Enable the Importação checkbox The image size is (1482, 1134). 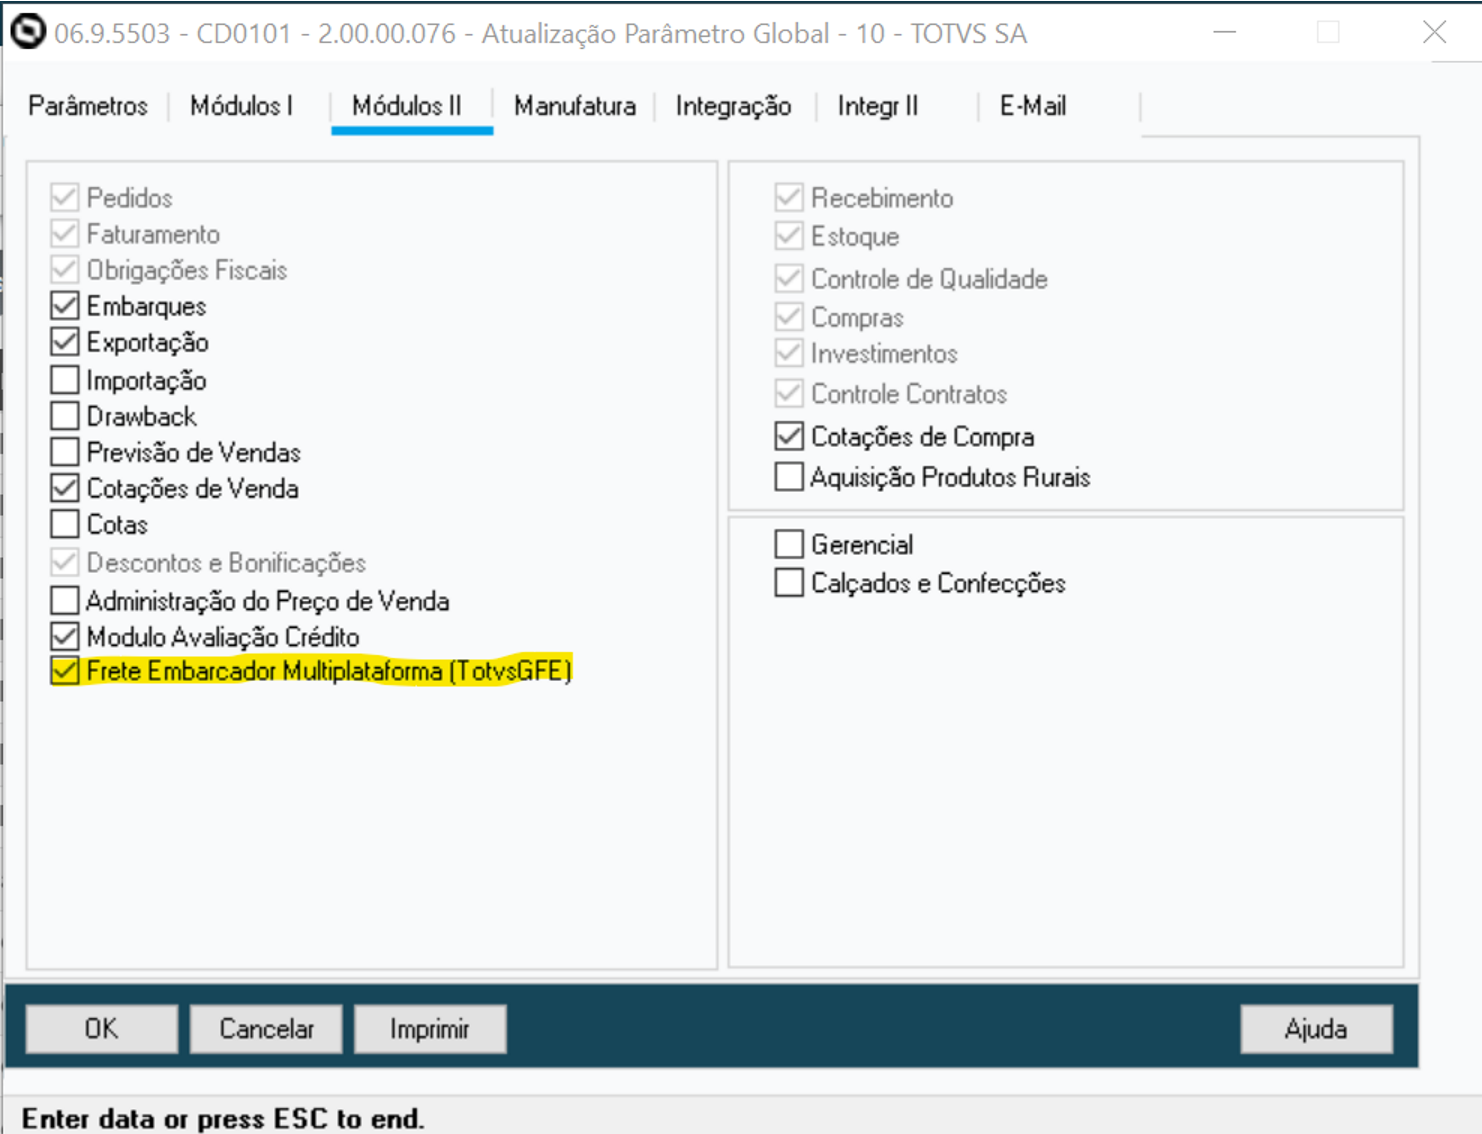click(65, 380)
